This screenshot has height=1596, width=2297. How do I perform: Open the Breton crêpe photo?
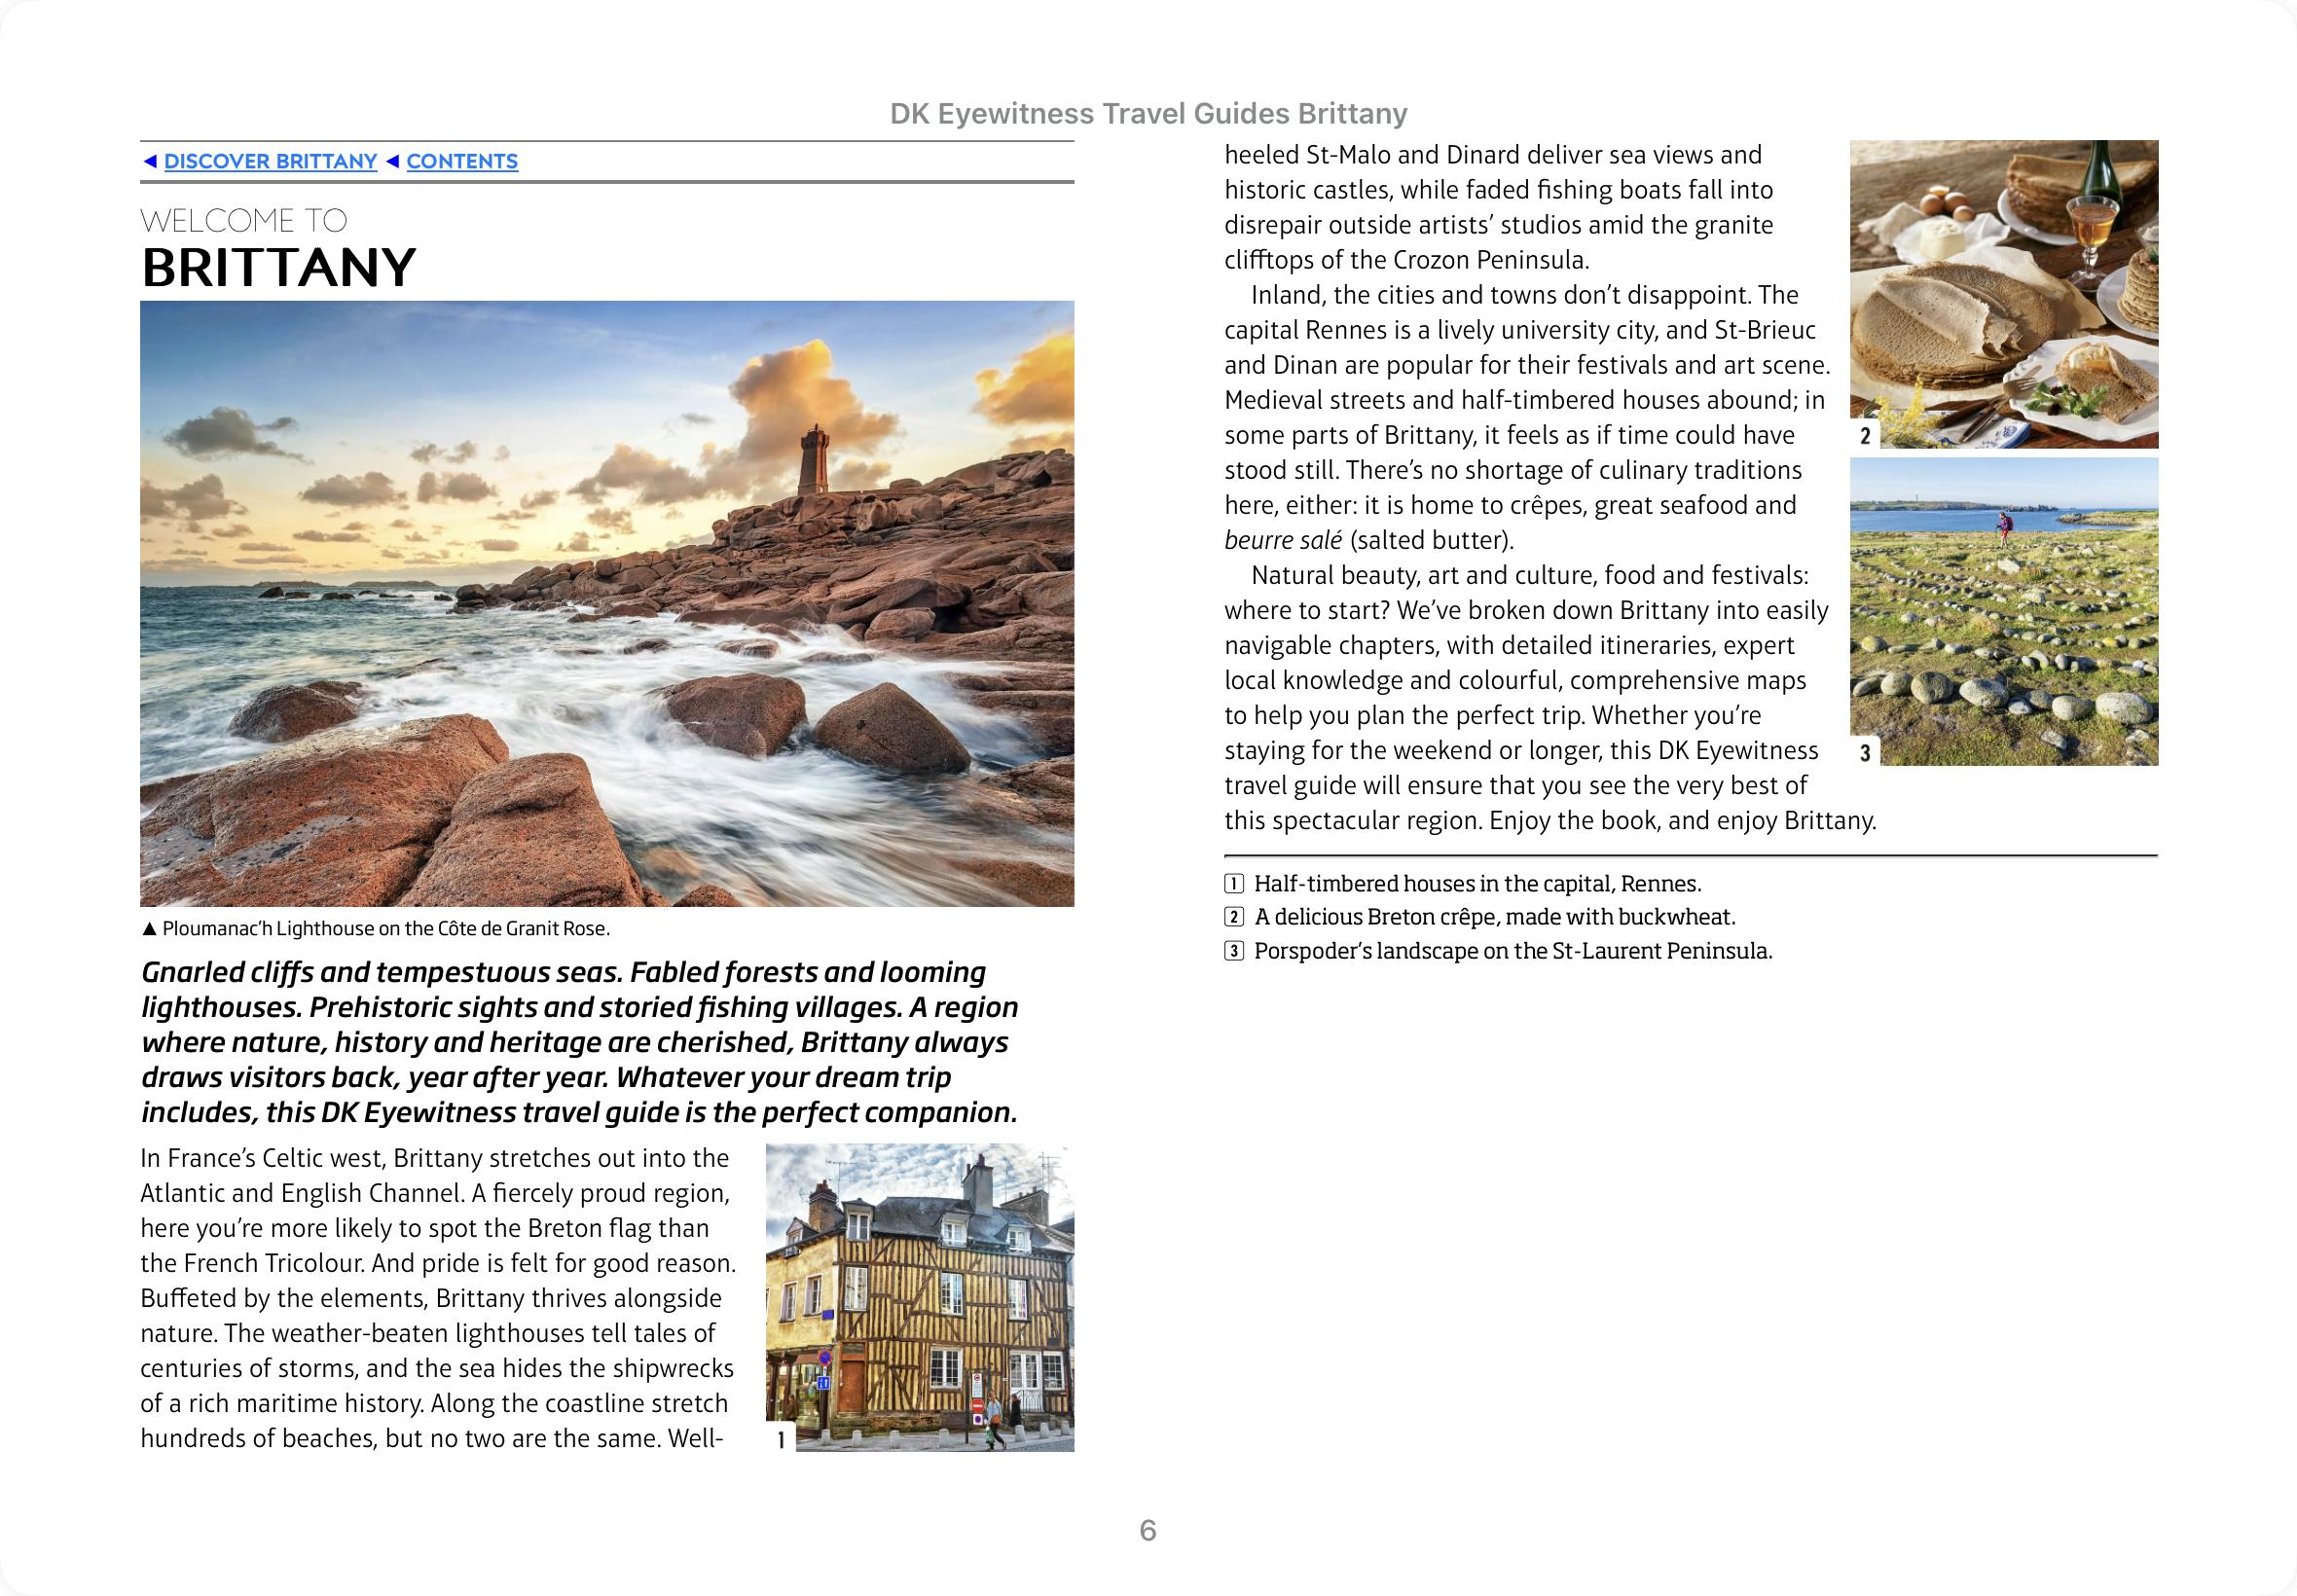(x=2003, y=293)
